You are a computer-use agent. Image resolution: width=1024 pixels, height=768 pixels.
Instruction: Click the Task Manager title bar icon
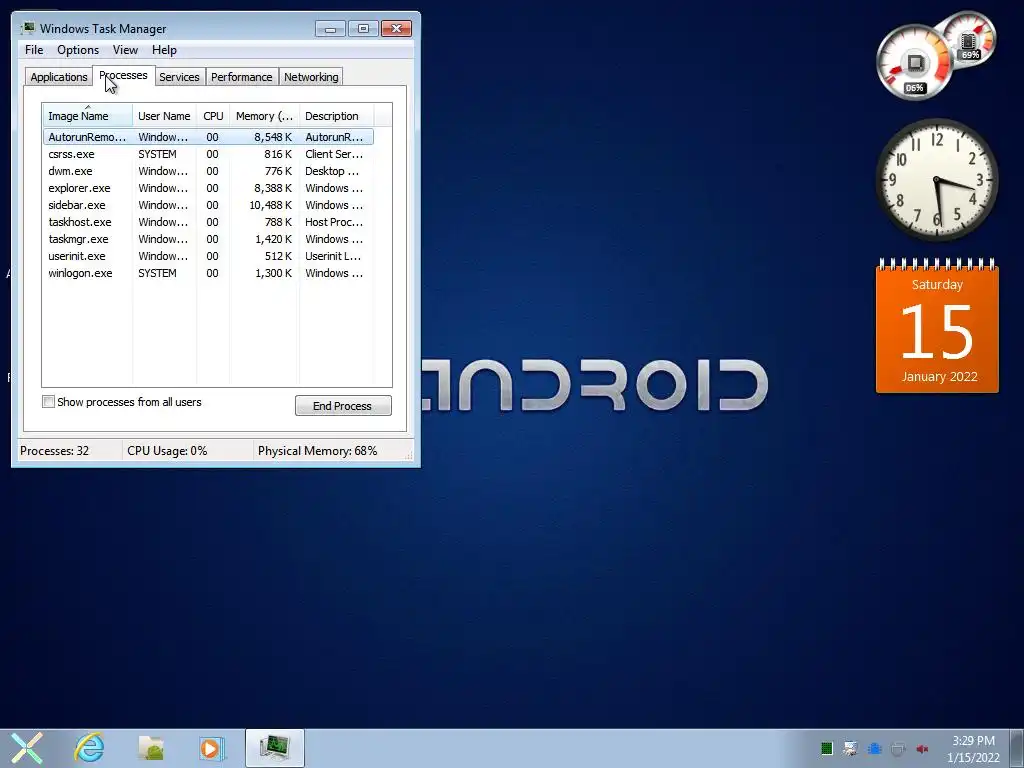click(28, 28)
